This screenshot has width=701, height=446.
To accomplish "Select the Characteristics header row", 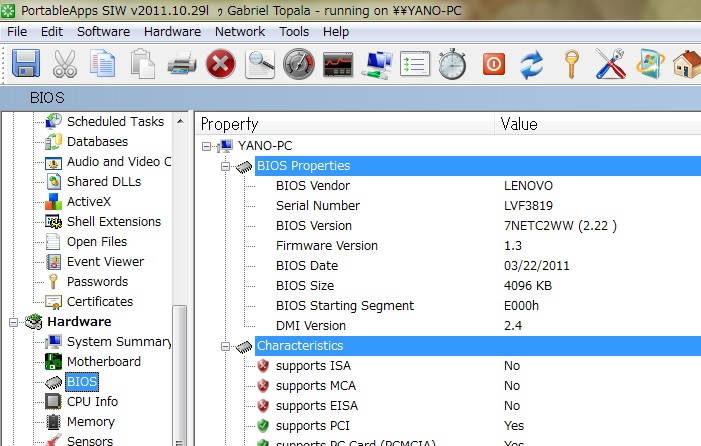I will (x=478, y=346).
